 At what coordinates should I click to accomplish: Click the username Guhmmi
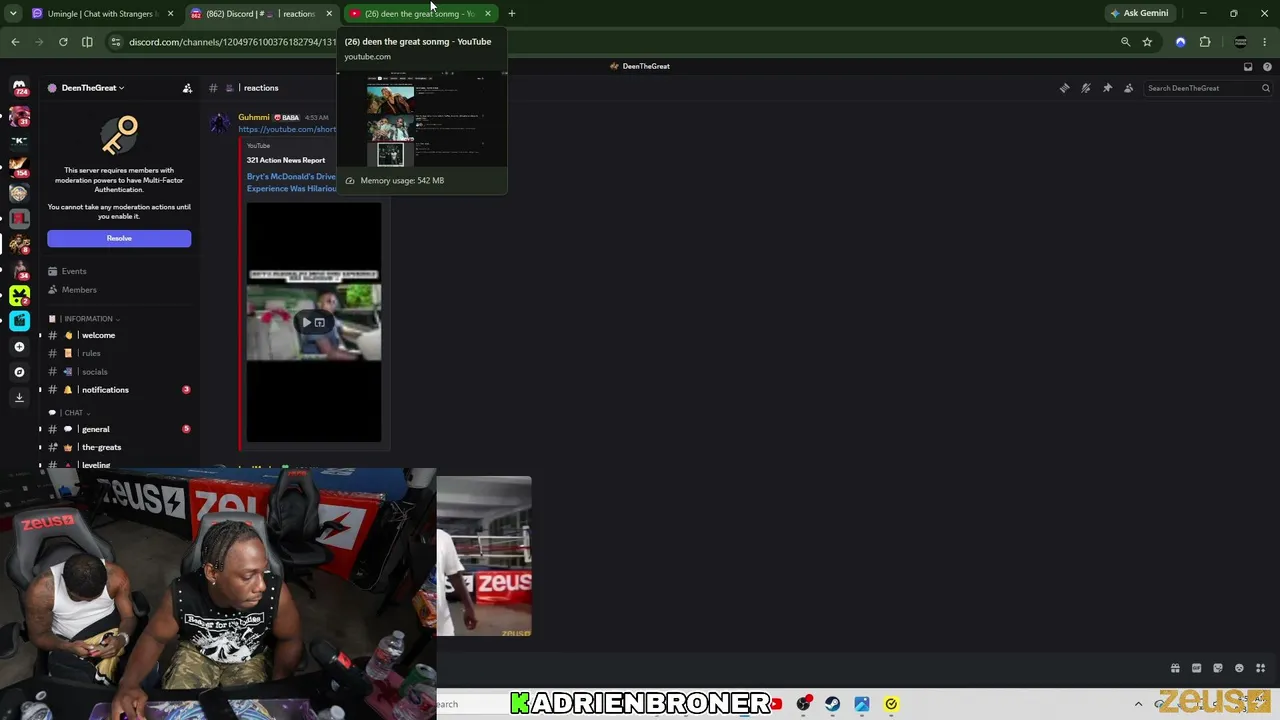(254, 117)
